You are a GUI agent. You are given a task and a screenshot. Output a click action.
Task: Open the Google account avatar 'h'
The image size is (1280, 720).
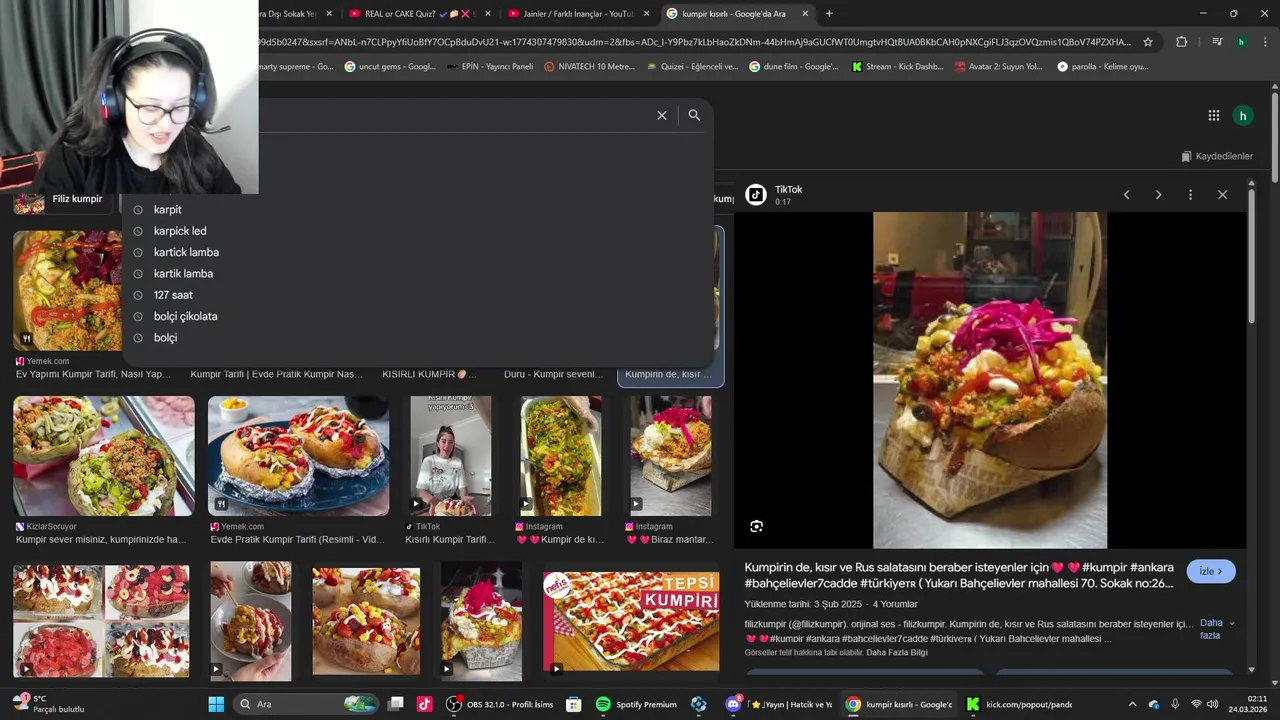point(1242,116)
